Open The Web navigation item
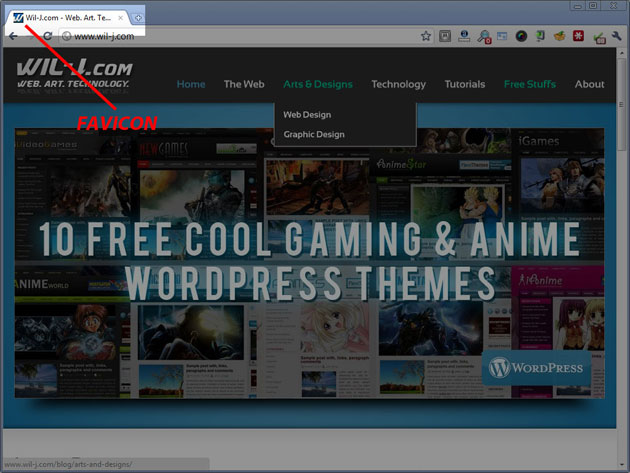 244,84
